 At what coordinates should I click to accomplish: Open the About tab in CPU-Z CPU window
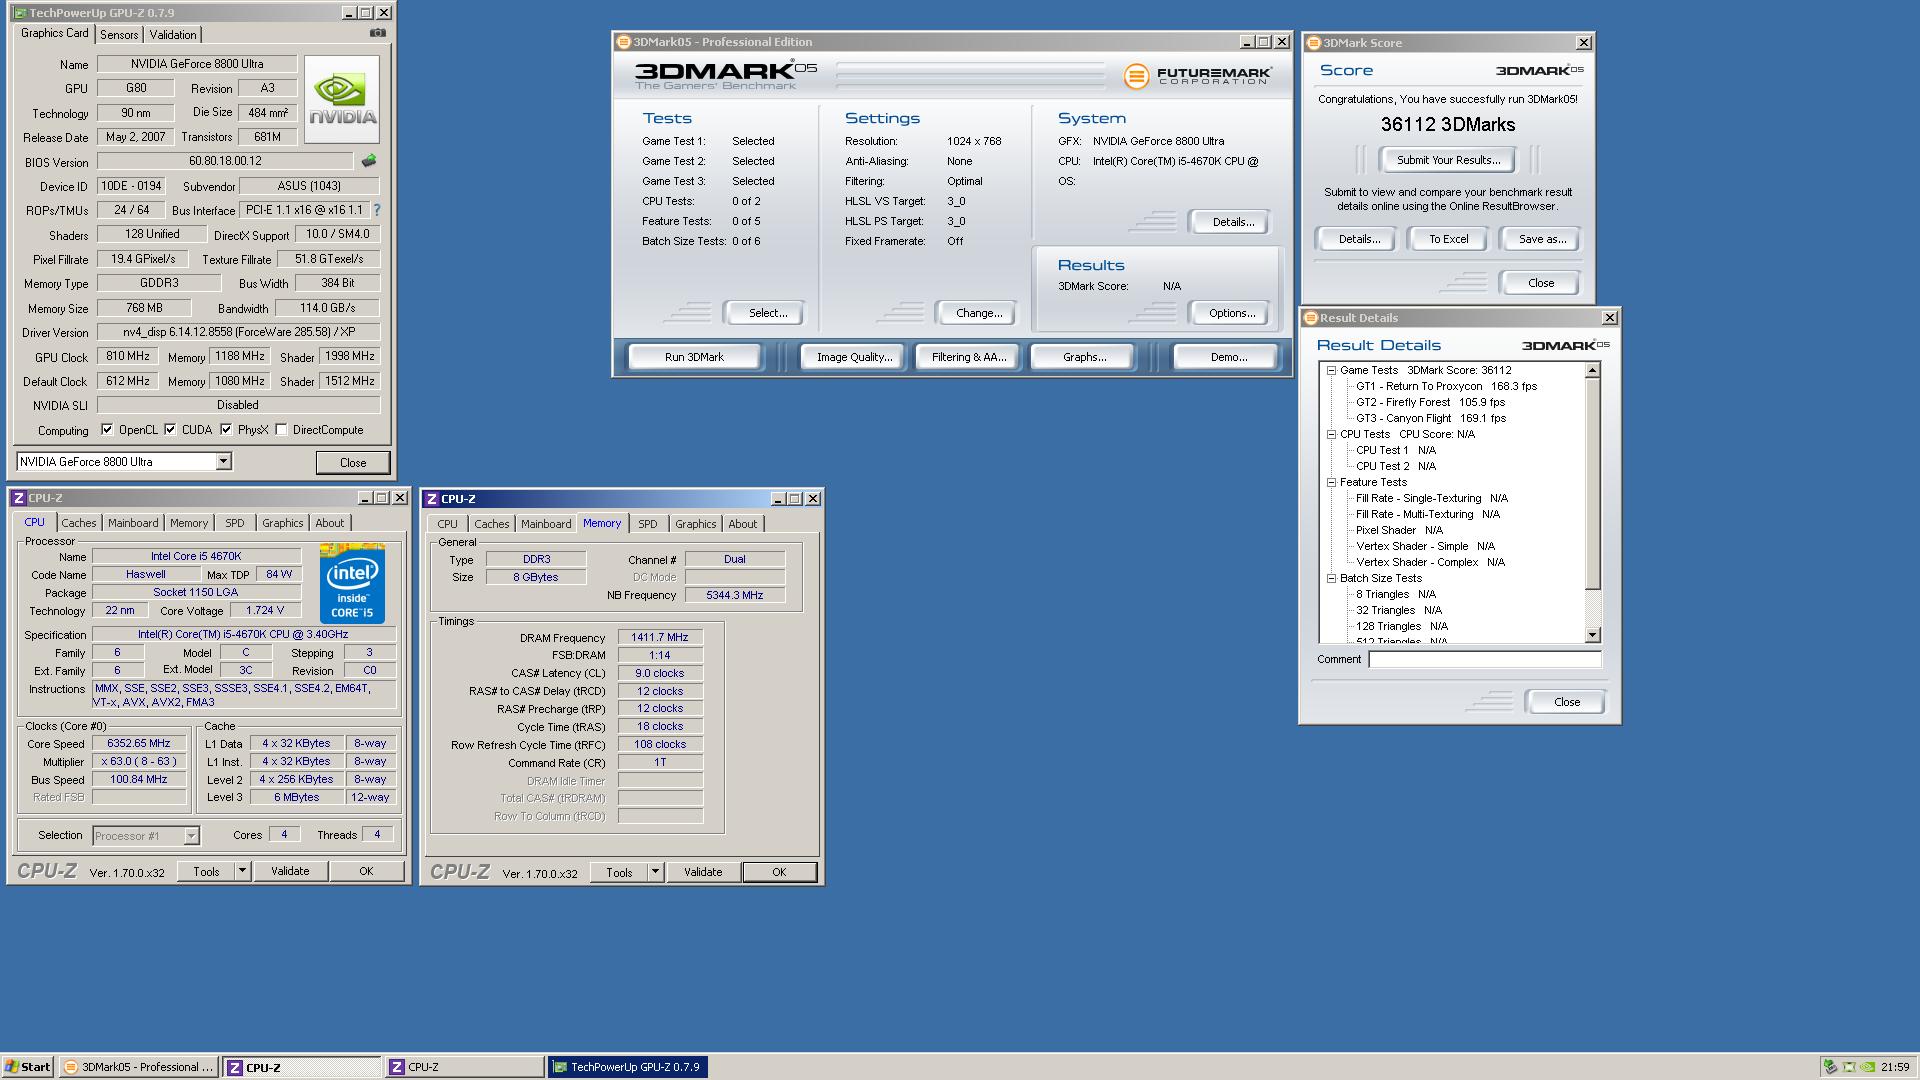[330, 523]
